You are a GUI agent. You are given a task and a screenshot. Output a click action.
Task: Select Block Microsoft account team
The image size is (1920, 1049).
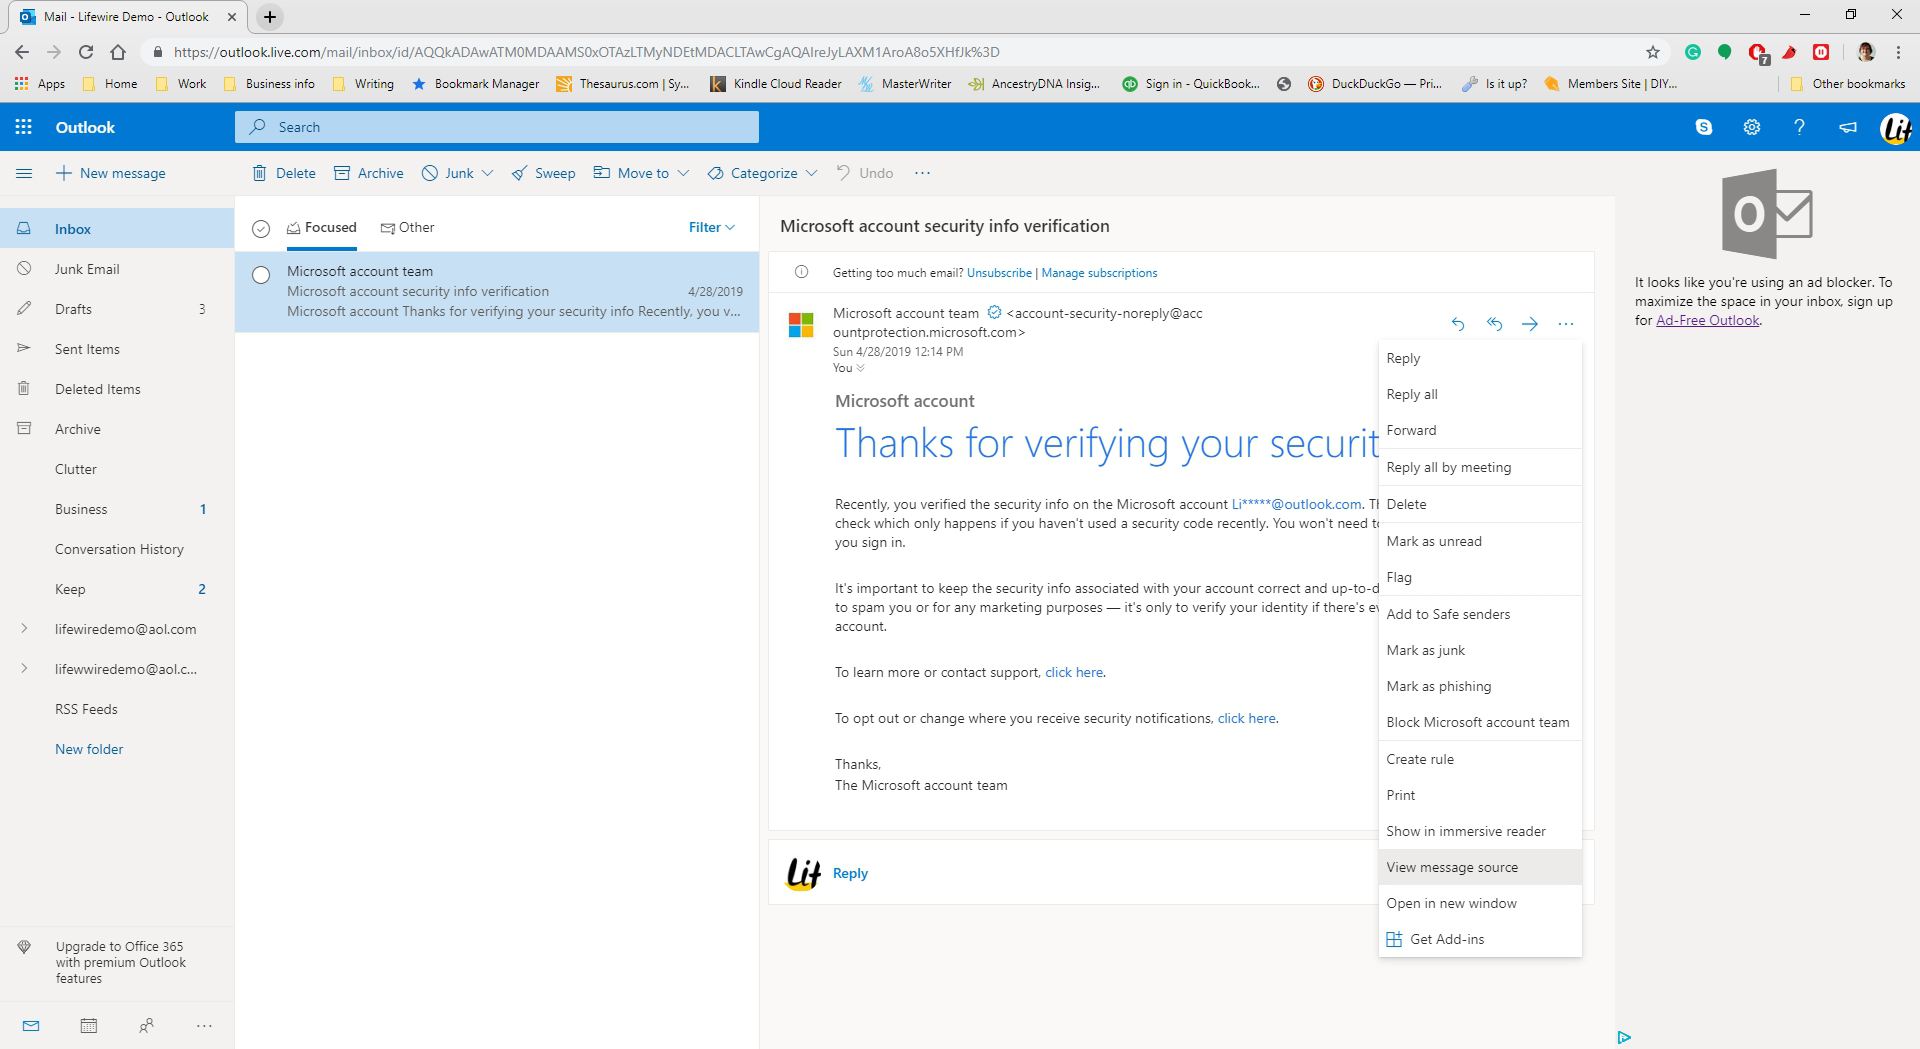click(1480, 722)
